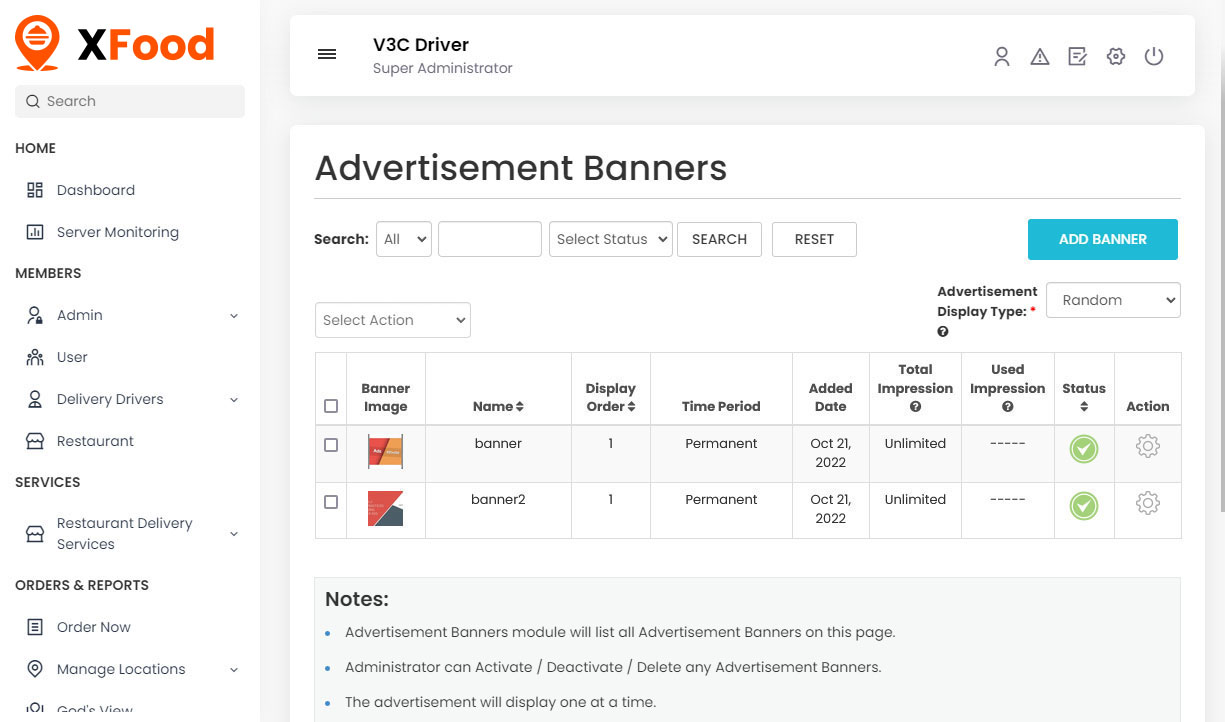1225x722 pixels.
Task: Open the settings gear in the header
Action: click(1116, 57)
